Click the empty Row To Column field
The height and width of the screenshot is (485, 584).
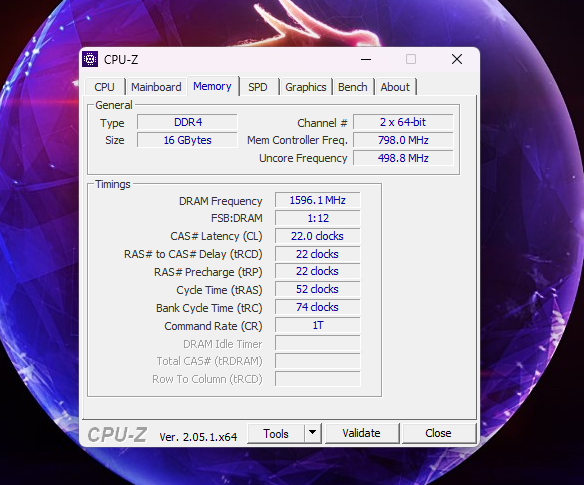pos(318,379)
